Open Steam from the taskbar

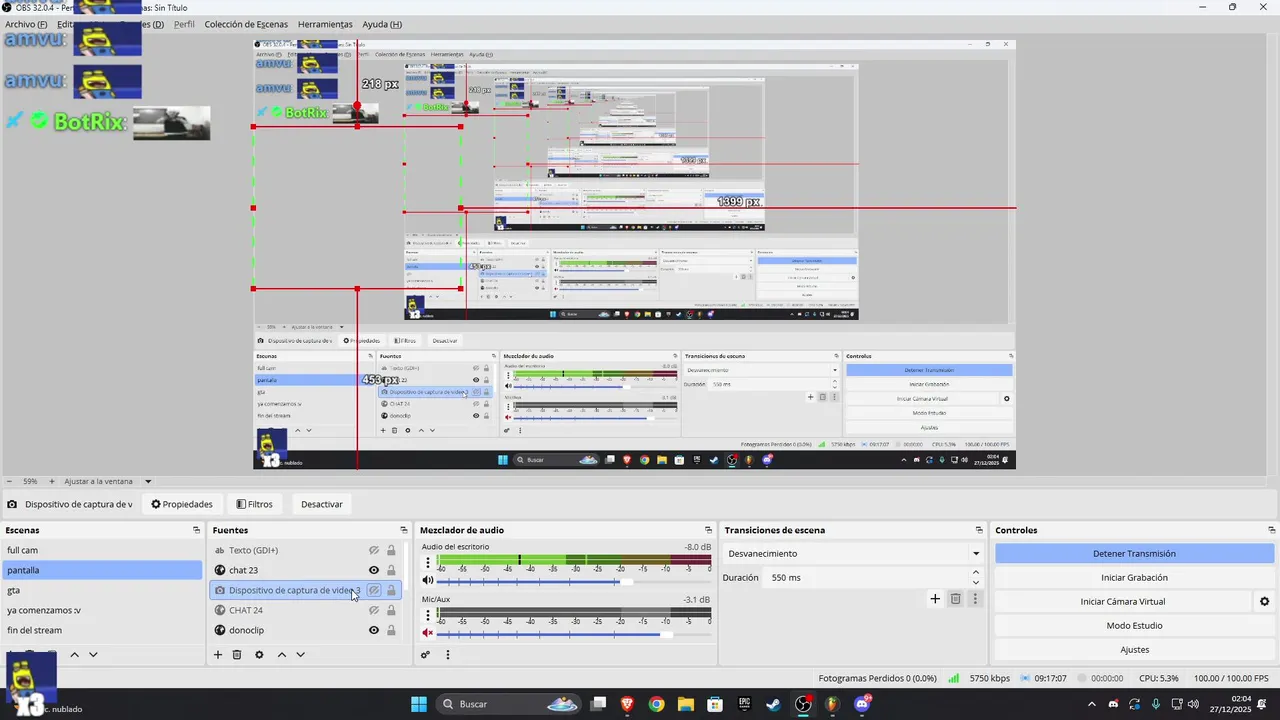click(x=774, y=704)
